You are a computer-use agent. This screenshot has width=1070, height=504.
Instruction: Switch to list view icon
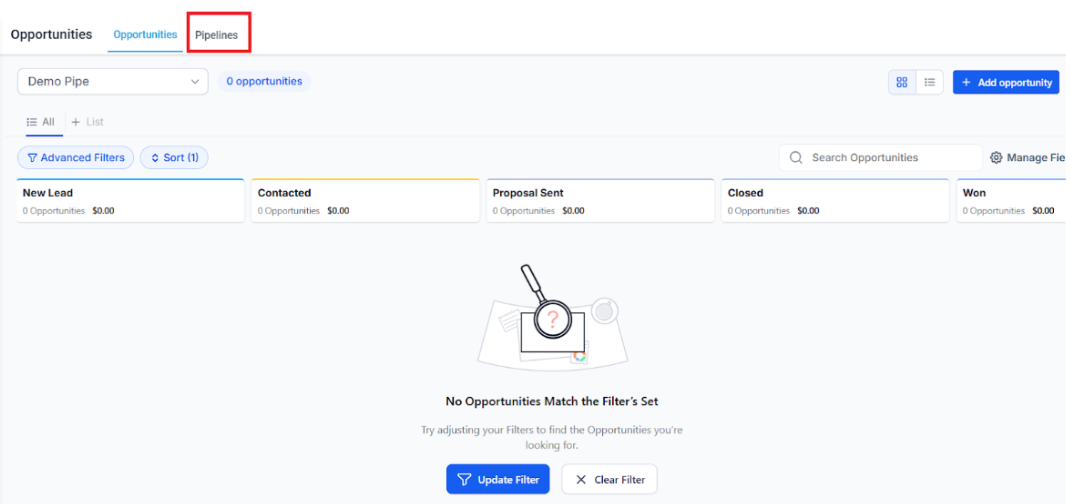click(930, 82)
